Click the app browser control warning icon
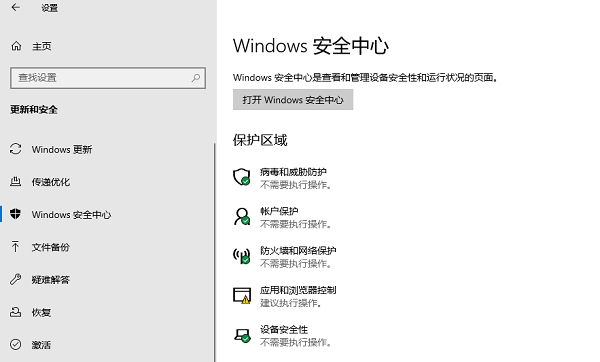The image size is (600, 362). click(242, 295)
